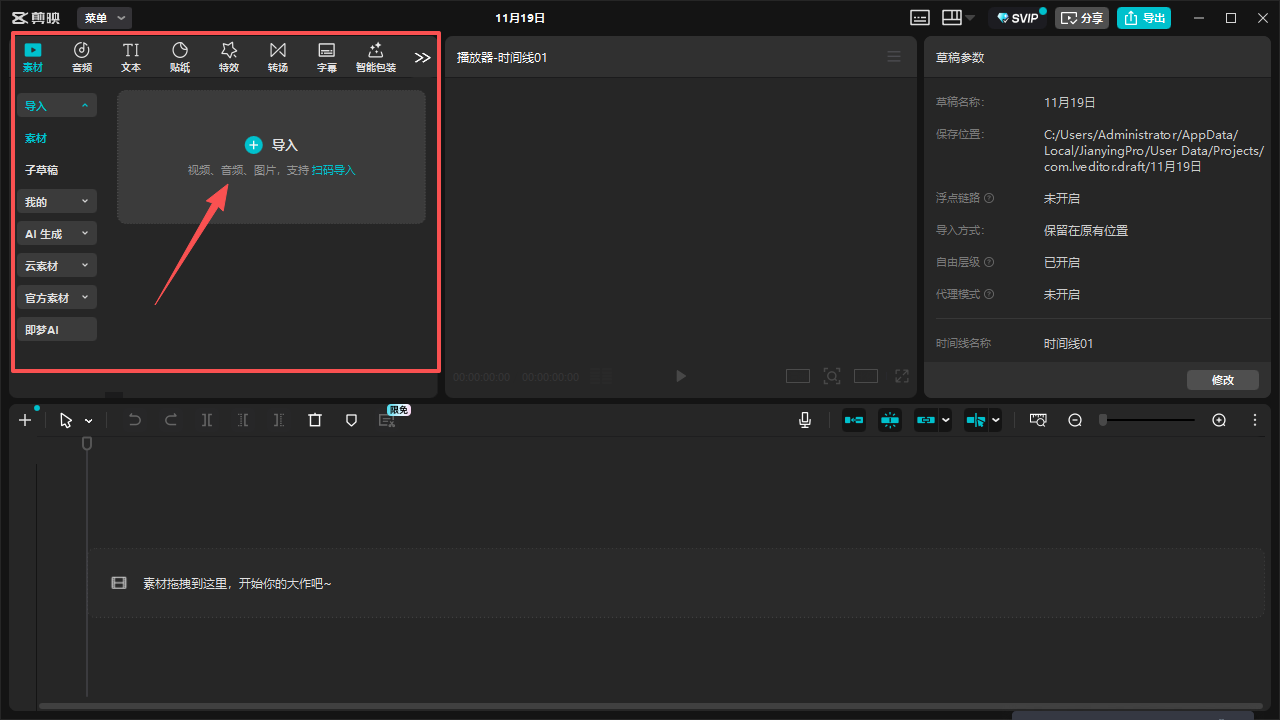The image size is (1280, 720).
Task: Switch to the 文本 text tab
Action: (131, 57)
